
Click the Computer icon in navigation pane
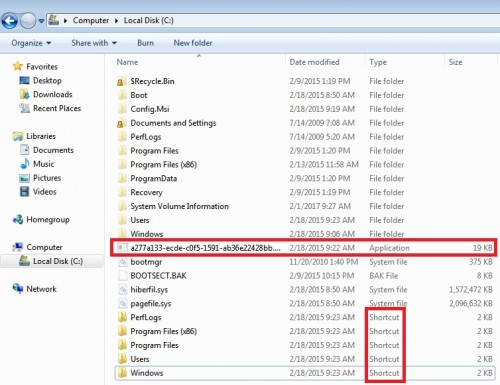[x=18, y=247]
